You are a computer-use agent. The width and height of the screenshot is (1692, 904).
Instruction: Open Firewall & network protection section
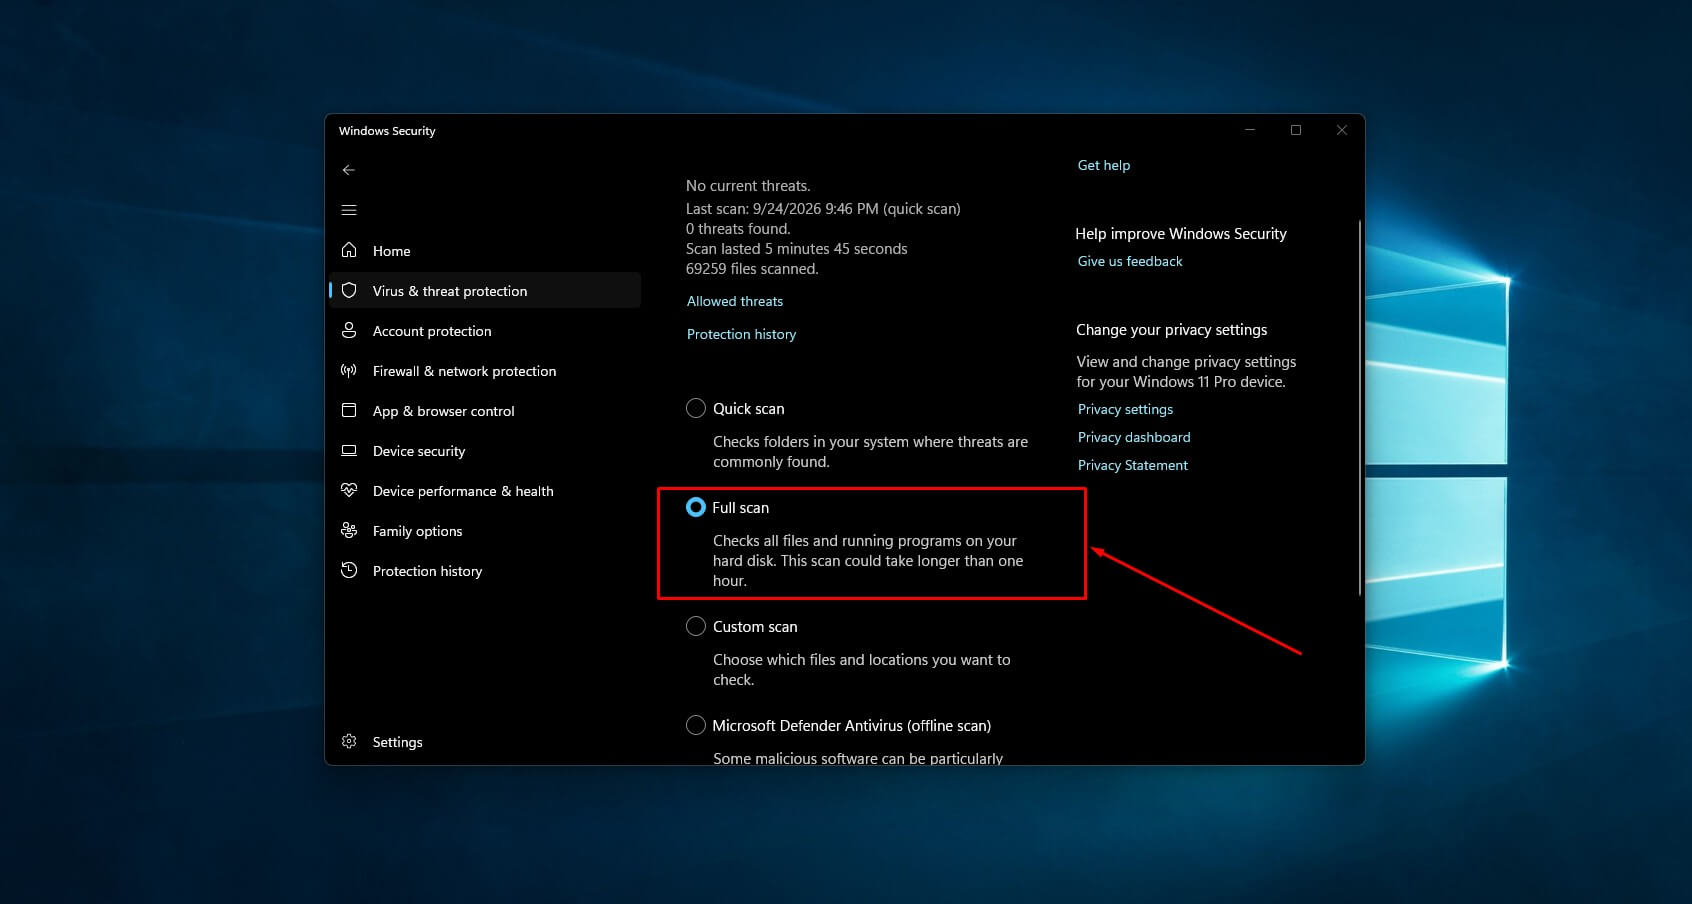[x=485, y=370]
